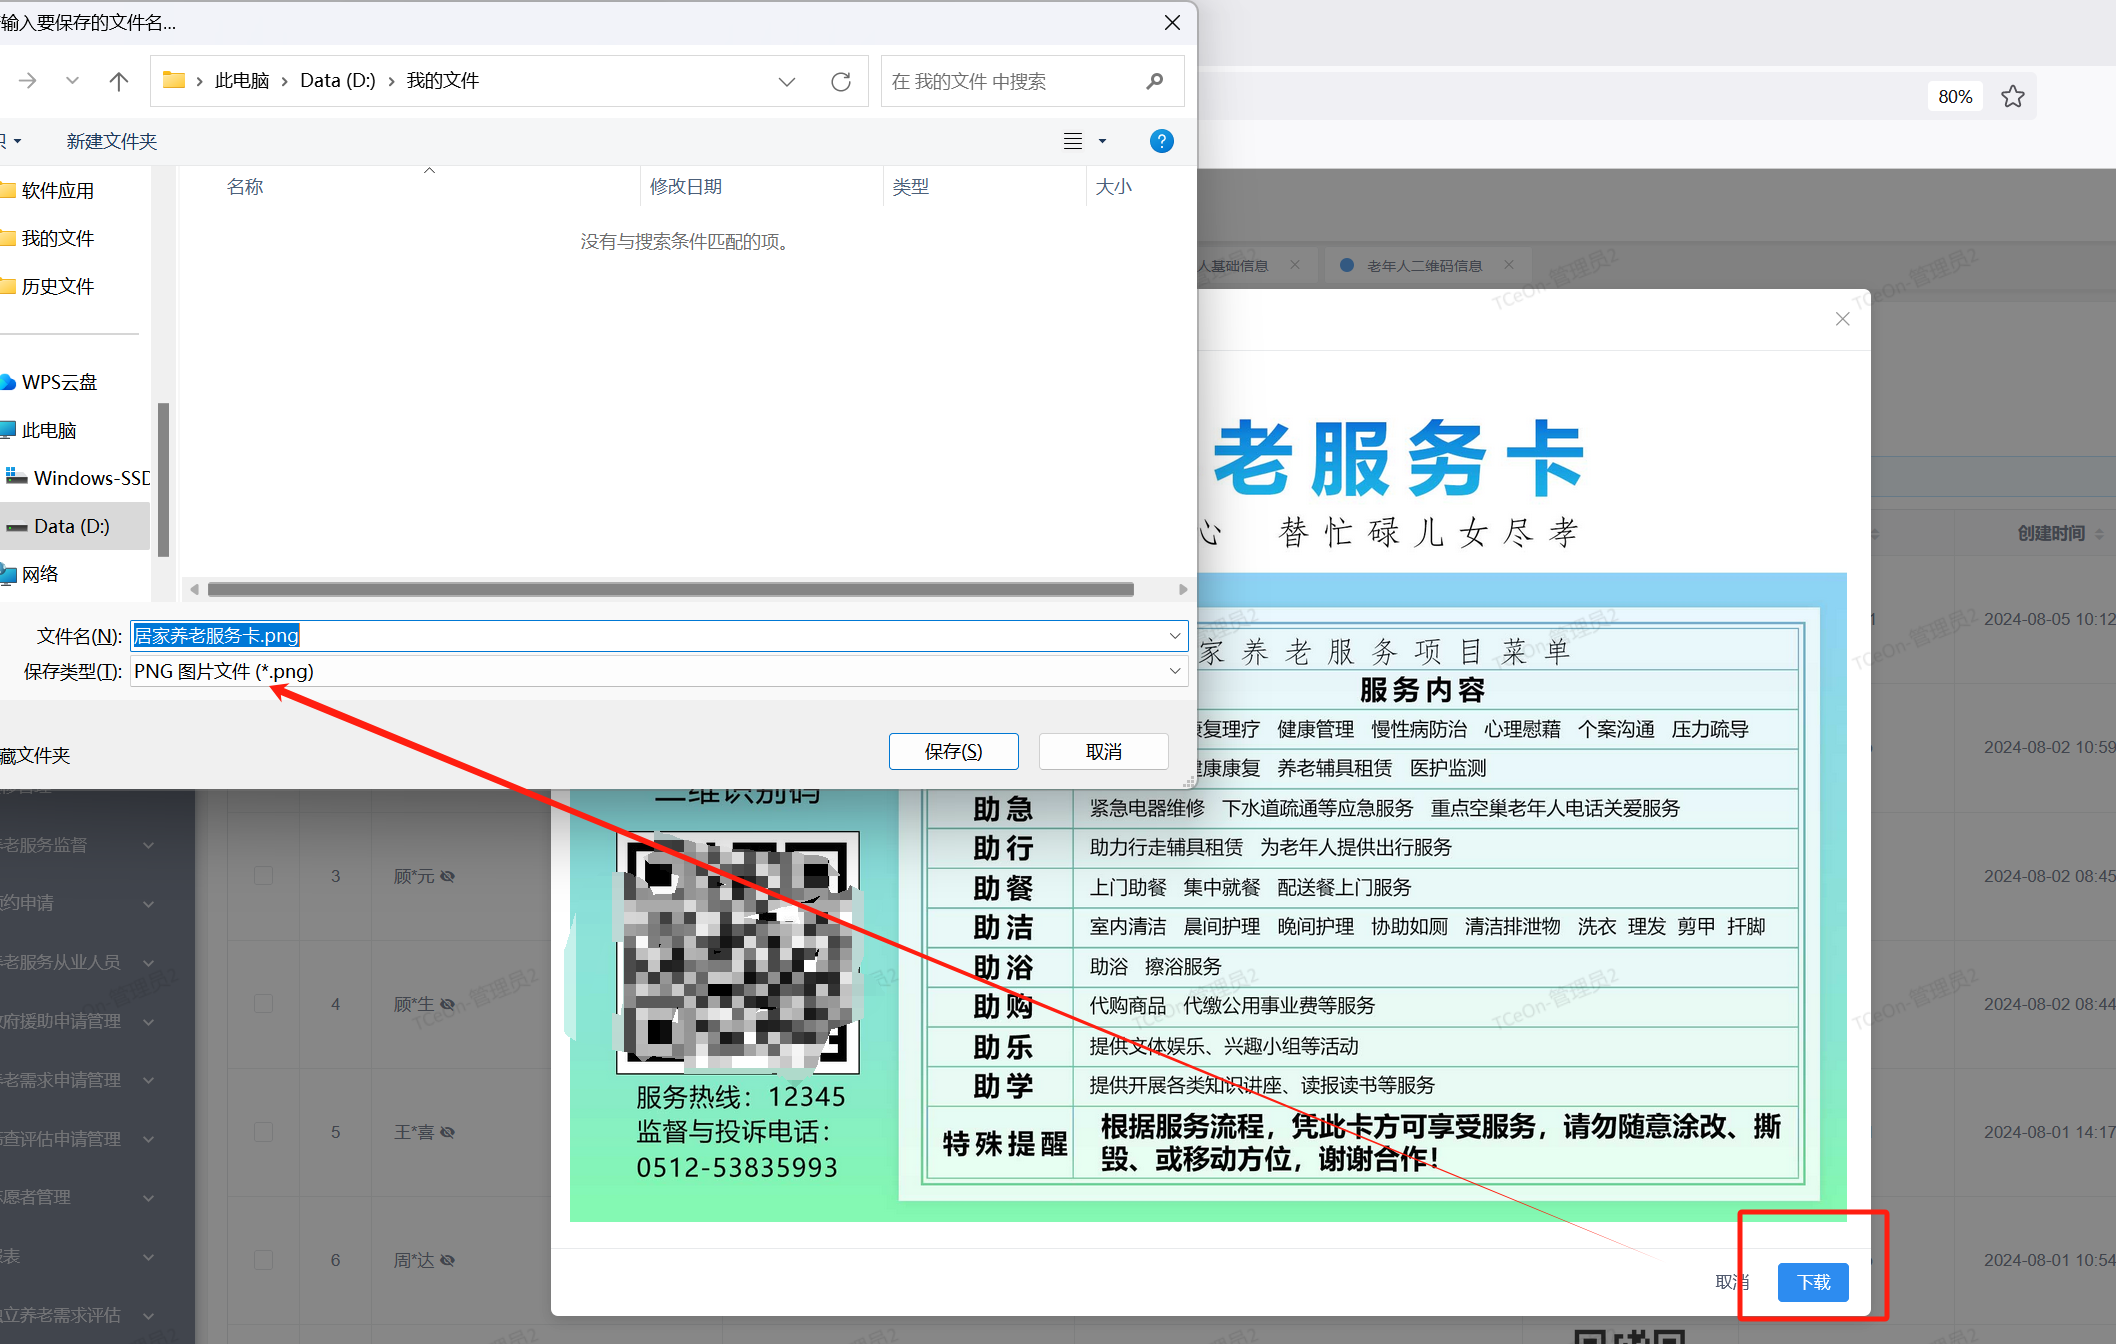Expand the 文件名 dropdown arrow
The image size is (2116, 1344).
pyautogui.click(x=1175, y=636)
